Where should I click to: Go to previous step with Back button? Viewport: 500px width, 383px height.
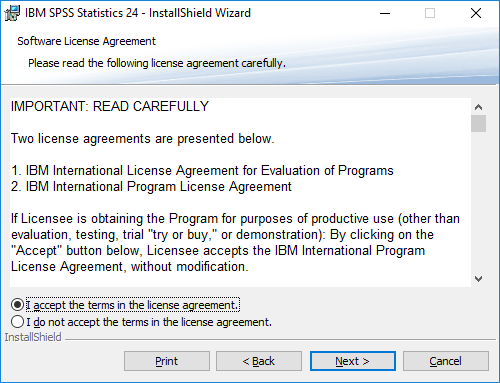tap(259, 361)
